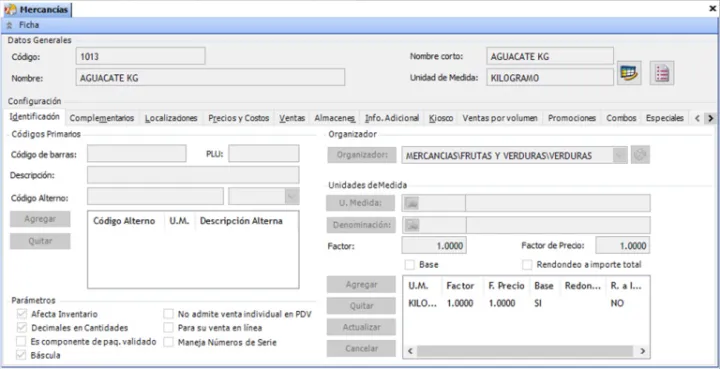Click Agregar under Código Alterno
Image resolution: width=720 pixels, height=369 pixels.
click(x=40, y=219)
